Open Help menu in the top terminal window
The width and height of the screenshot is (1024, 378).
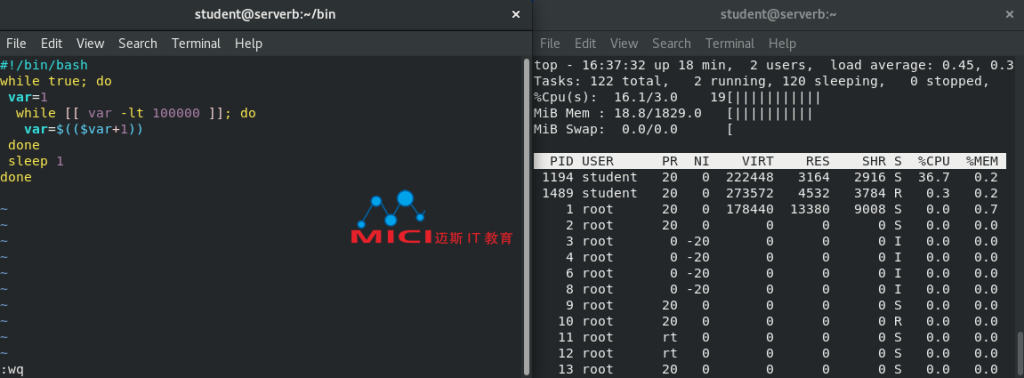tap(782, 44)
